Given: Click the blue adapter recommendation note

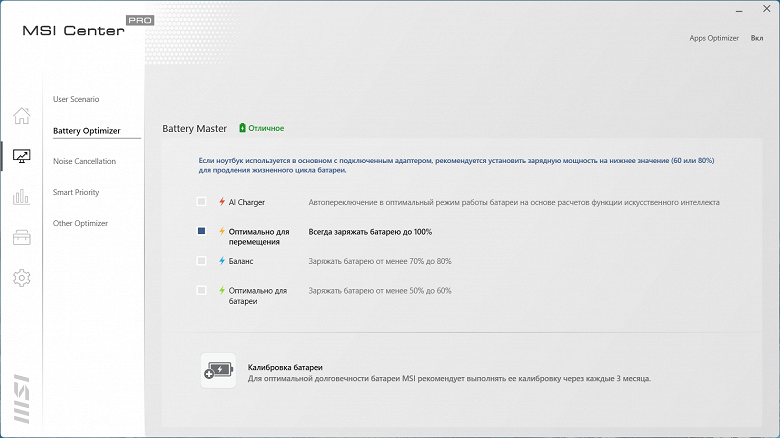Looking at the screenshot, I should (456, 165).
